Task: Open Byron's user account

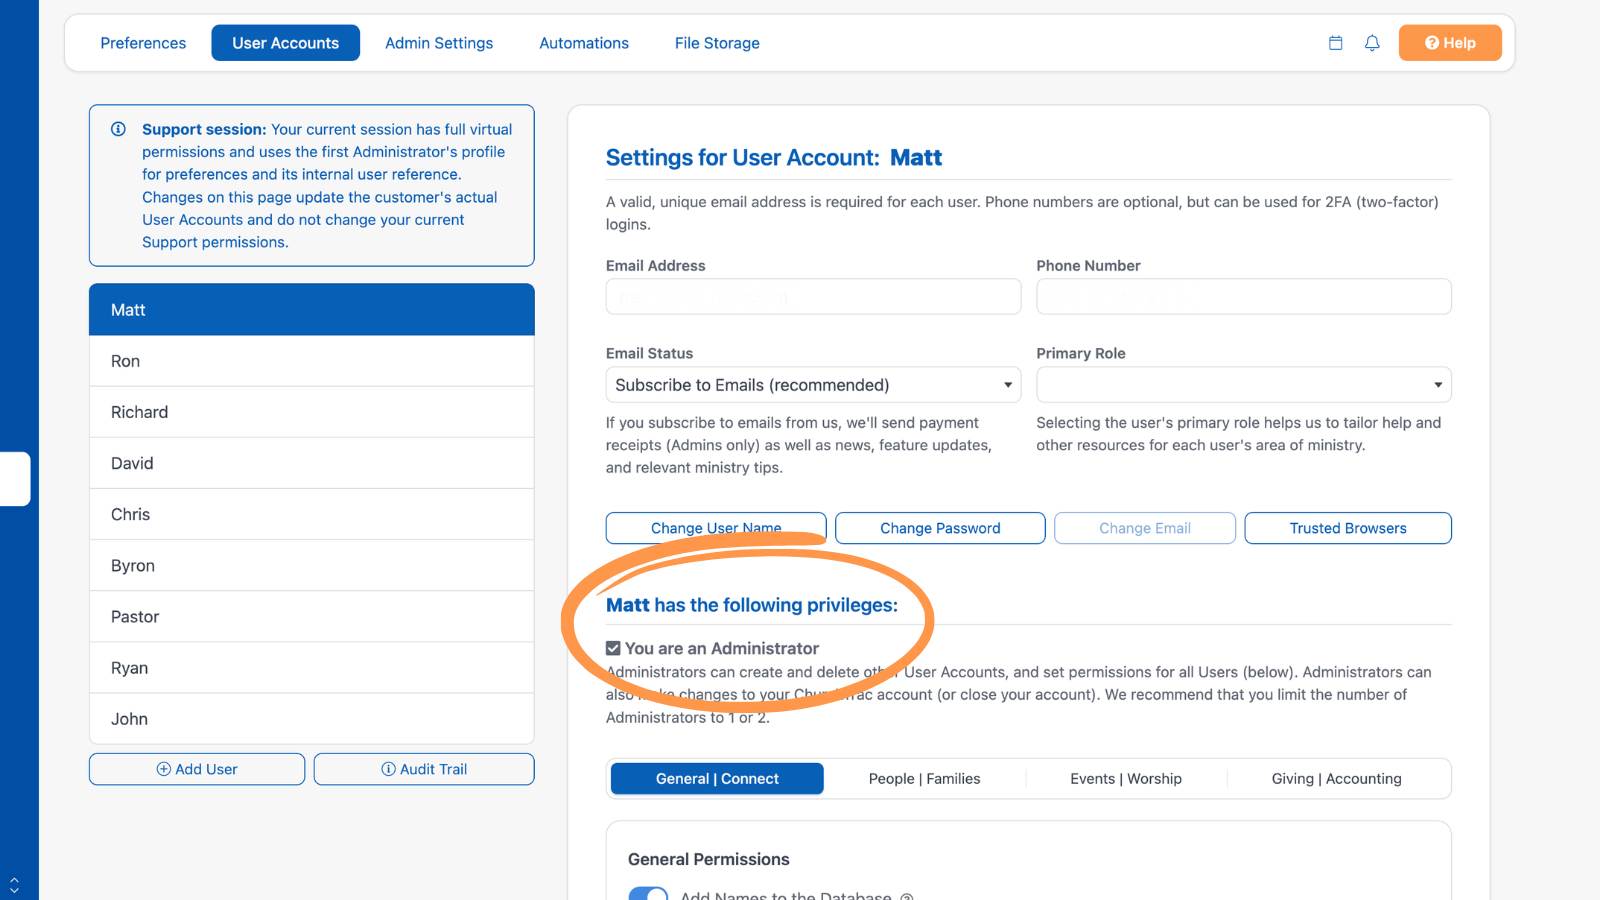Action: (x=312, y=565)
